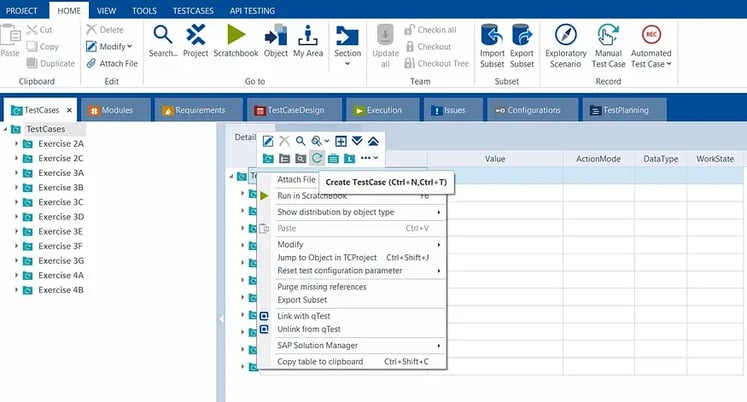Close the TestCases tab

point(70,110)
